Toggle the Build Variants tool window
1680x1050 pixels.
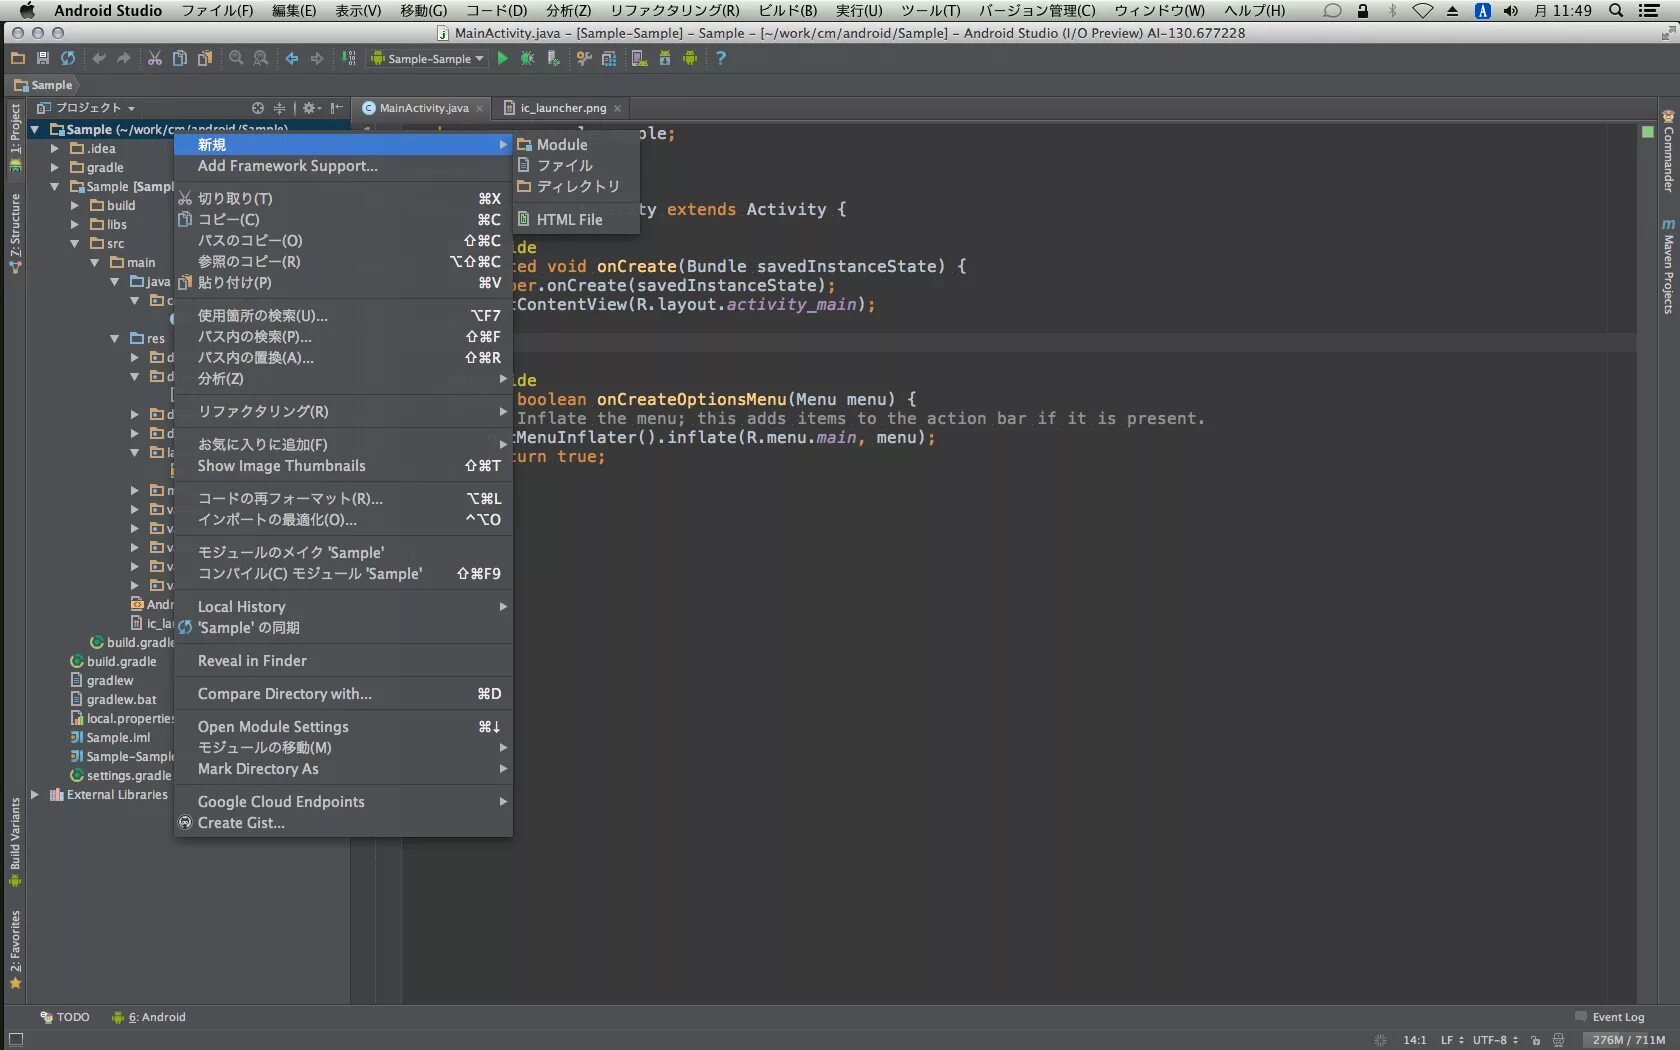(x=15, y=842)
